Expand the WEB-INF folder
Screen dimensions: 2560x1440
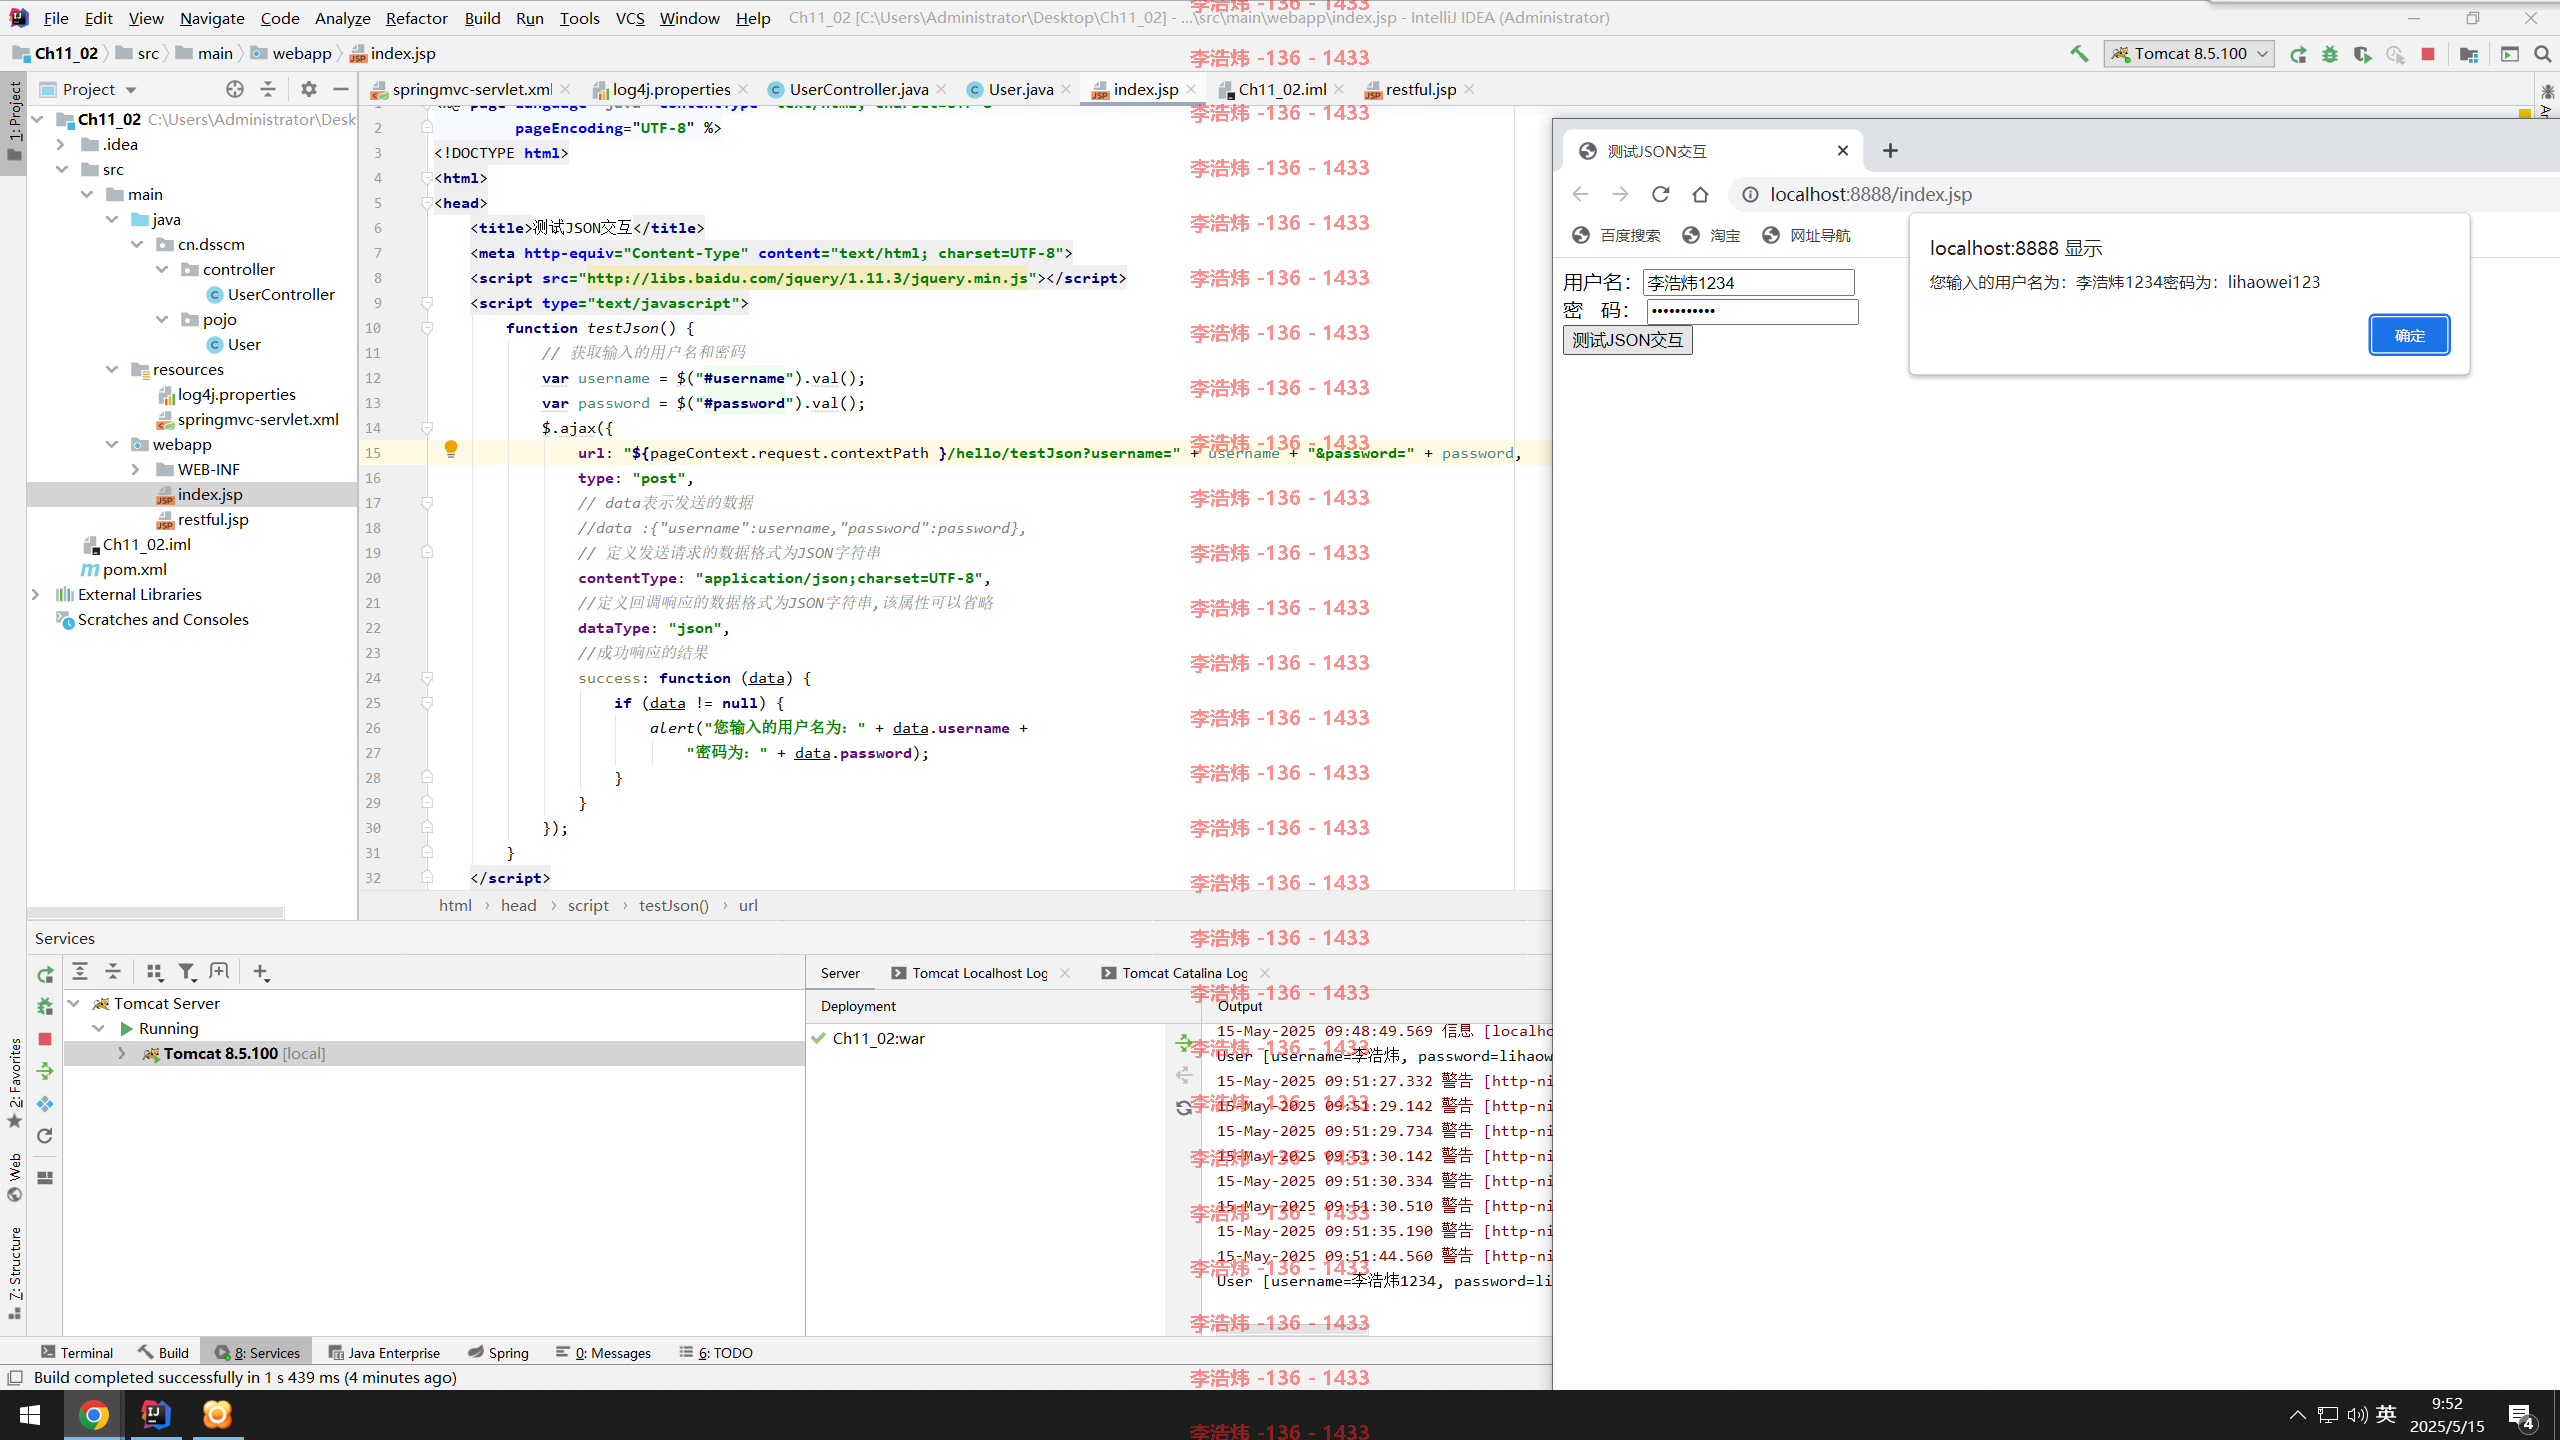pos(136,469)
